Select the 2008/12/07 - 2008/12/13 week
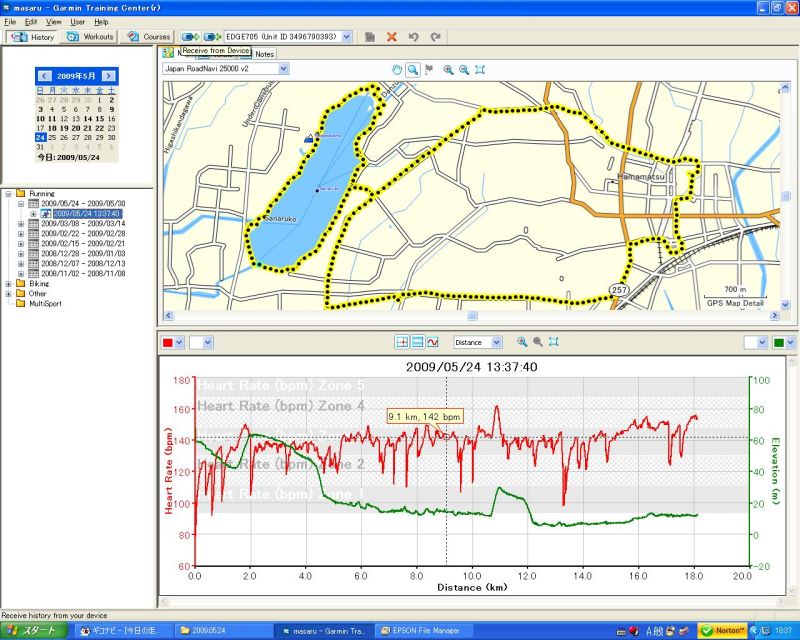Viewport: 800px width, 640px height. pos(83,263)
